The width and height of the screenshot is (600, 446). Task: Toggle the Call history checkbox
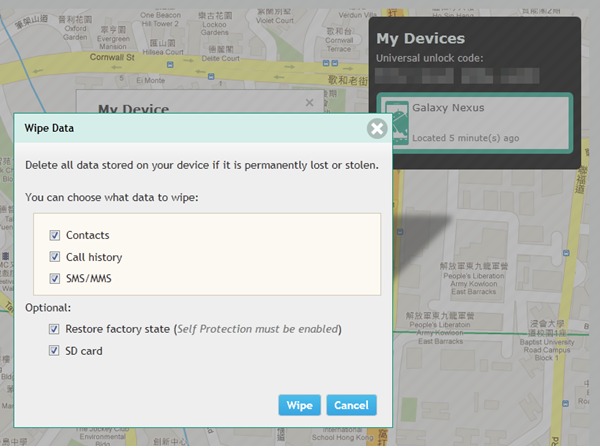click(55, 256)
